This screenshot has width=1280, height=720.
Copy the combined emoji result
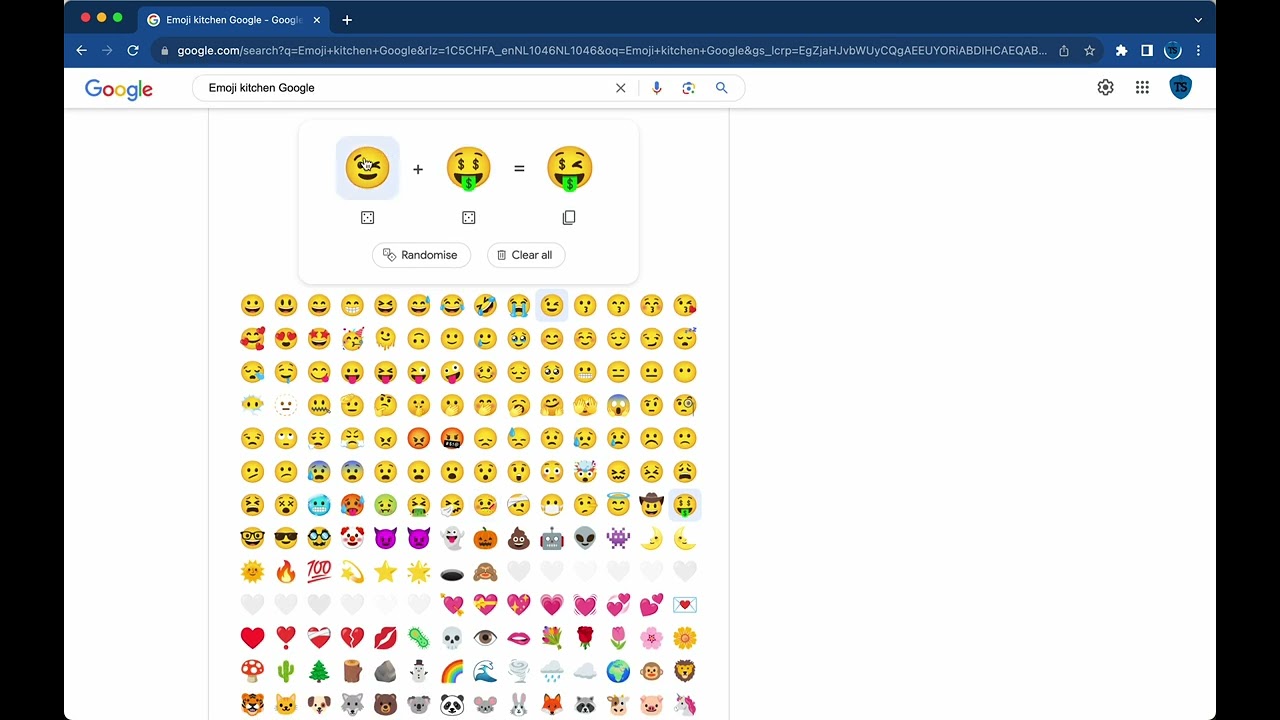coord(569,218)
